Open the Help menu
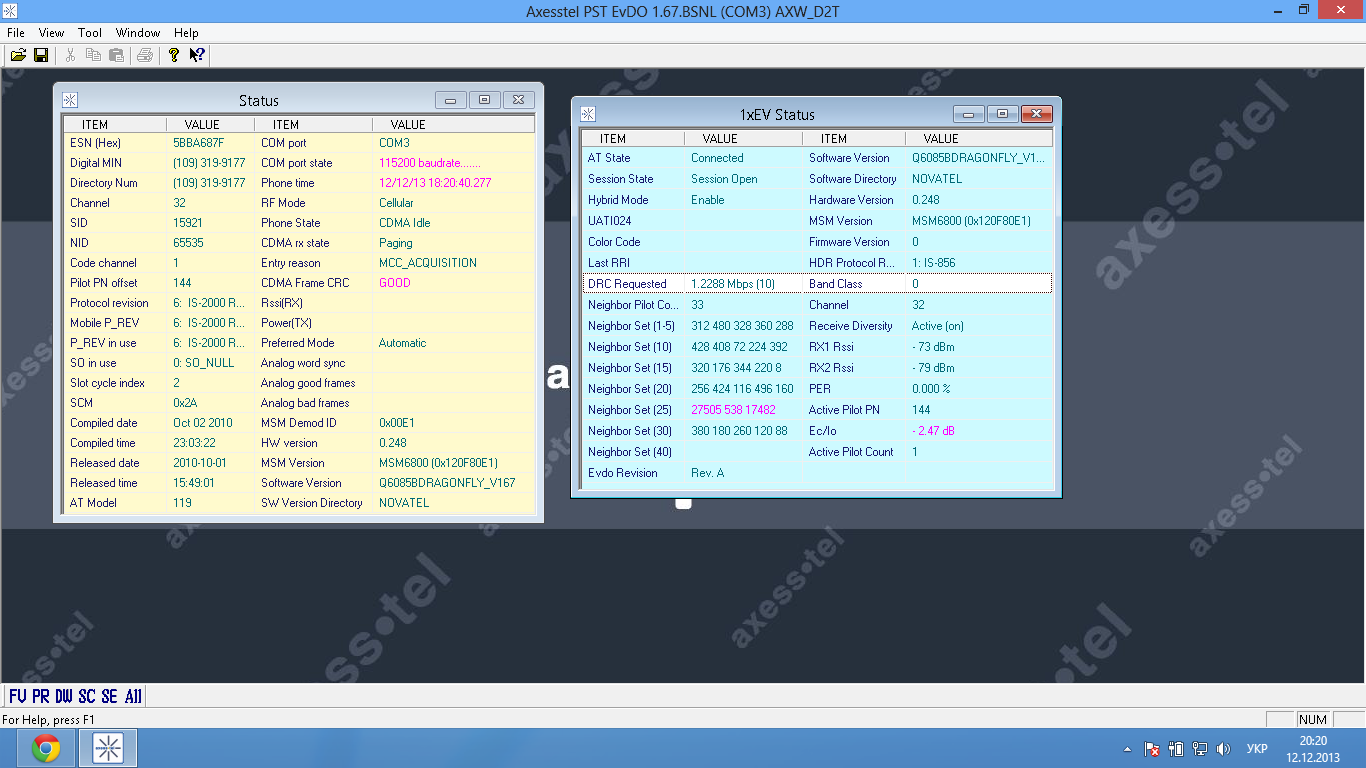1366x768 pixels. tap(186, 33)
